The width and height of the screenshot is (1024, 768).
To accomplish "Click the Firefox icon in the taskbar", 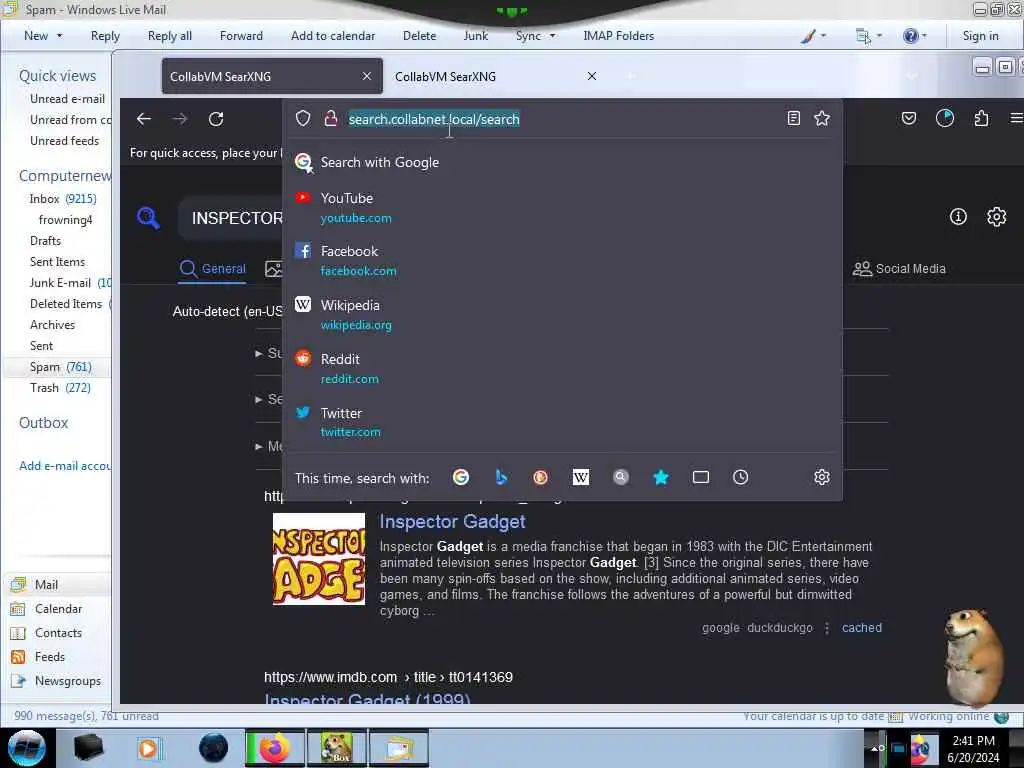I will click(274, 748).
